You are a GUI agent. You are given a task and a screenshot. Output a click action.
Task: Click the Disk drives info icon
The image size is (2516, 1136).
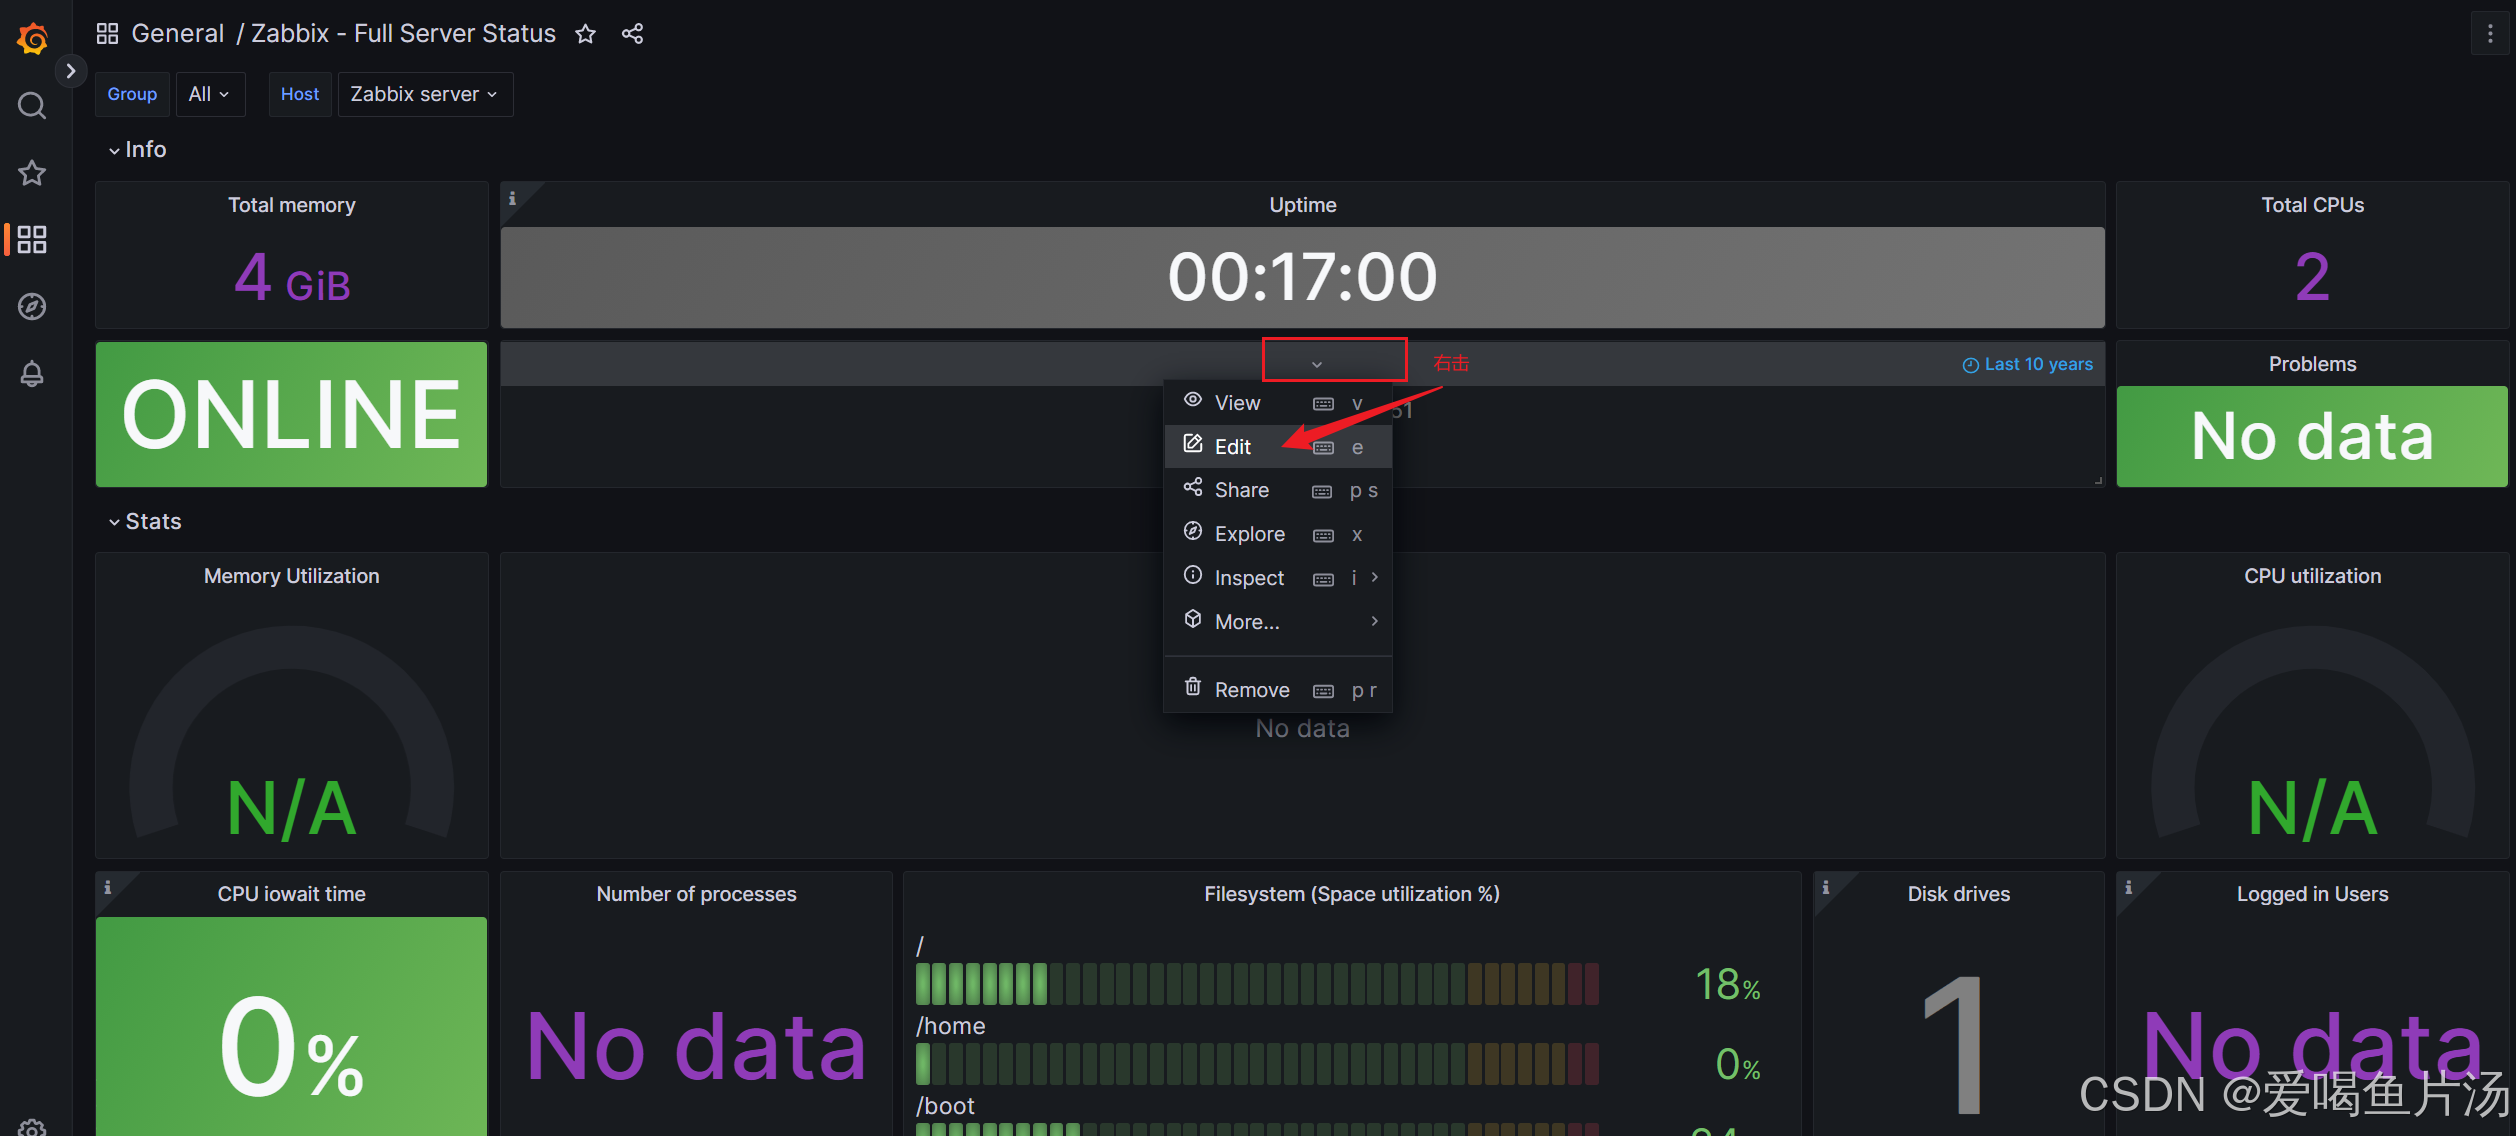point(1826,888)
